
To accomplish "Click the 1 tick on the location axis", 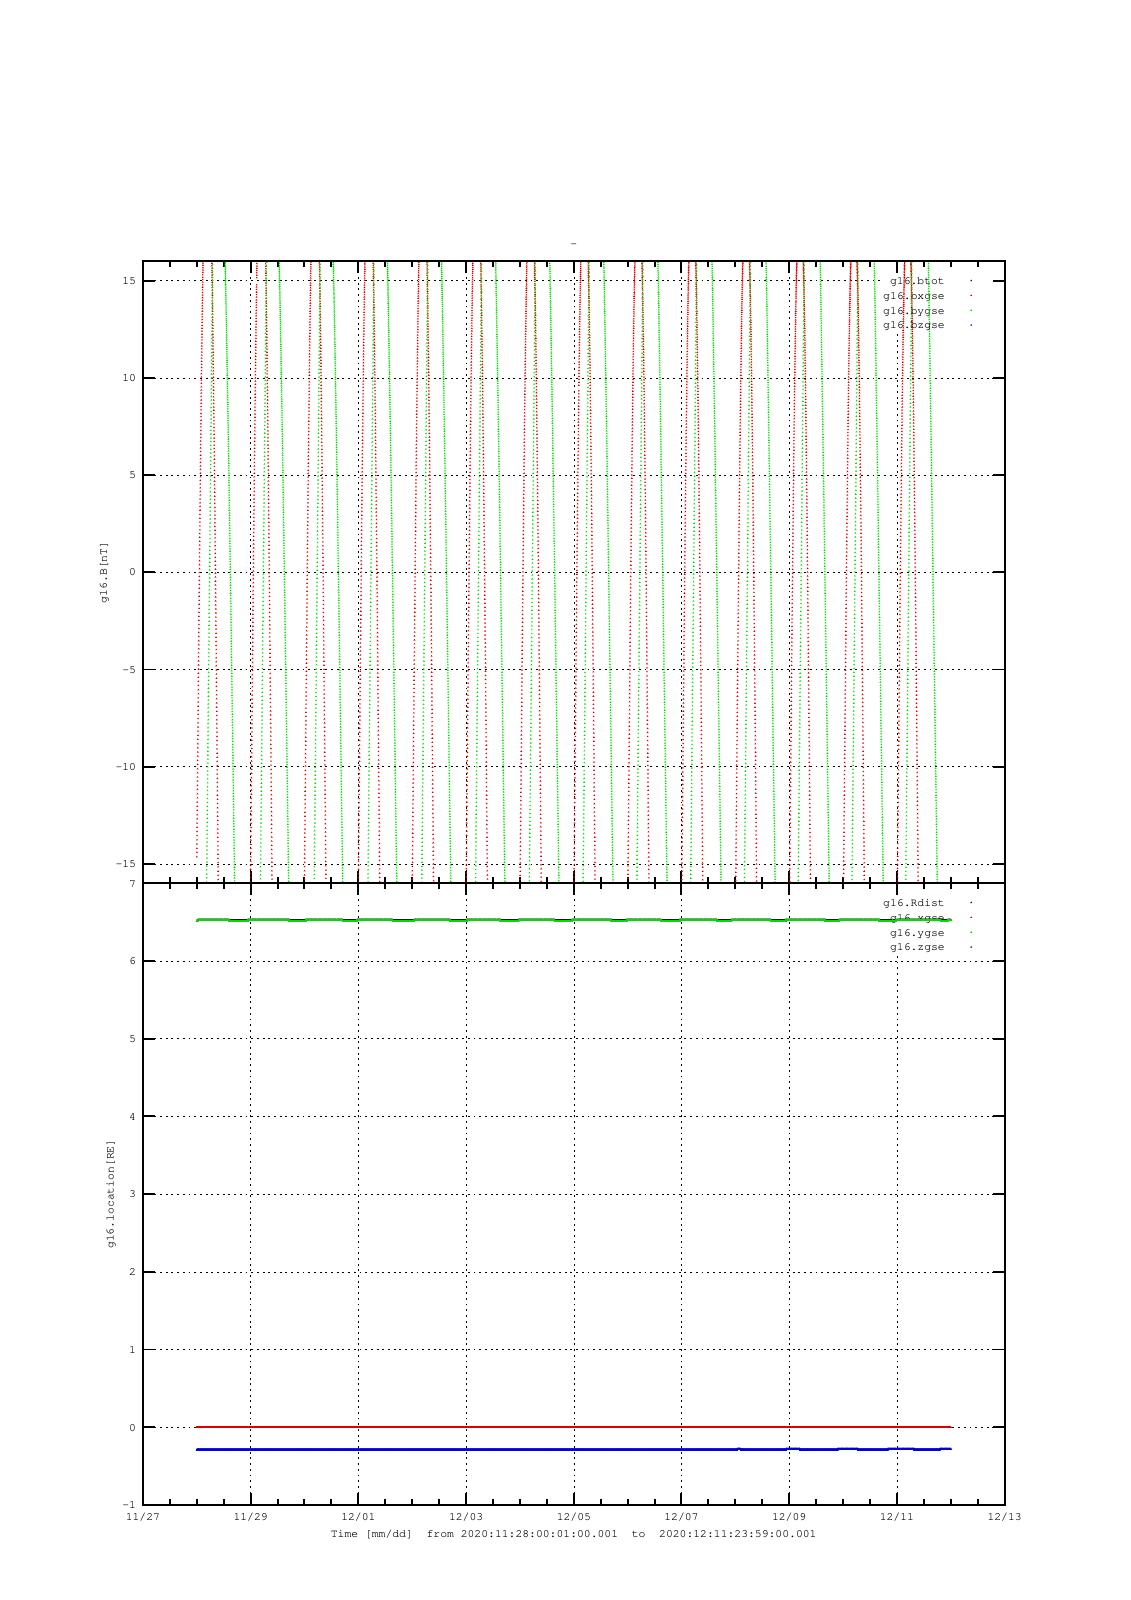I will (x=132, y=1350).
